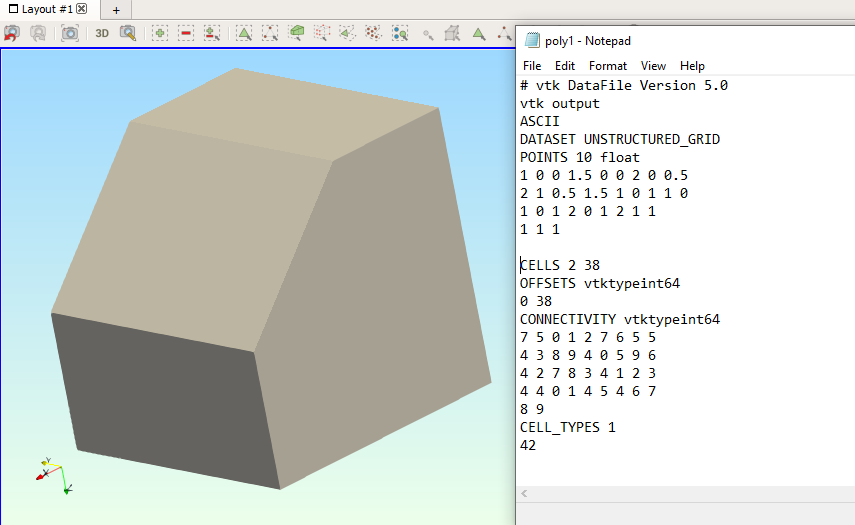
Task: Toggle the 3D interaction mode button
Action: 102,33
